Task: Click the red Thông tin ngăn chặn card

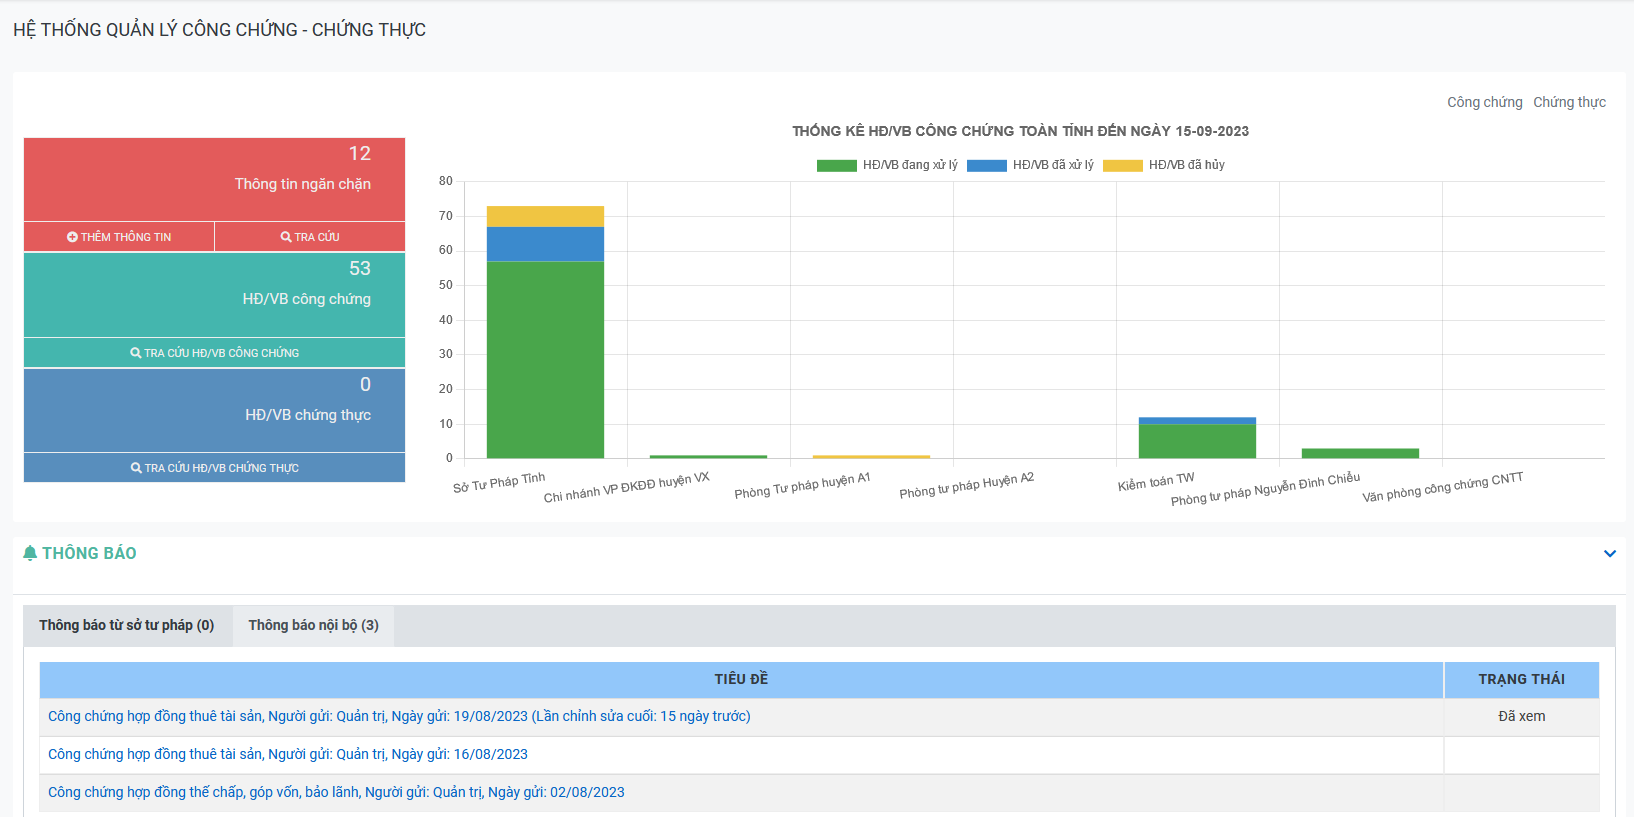Action: tap(214, 178)
